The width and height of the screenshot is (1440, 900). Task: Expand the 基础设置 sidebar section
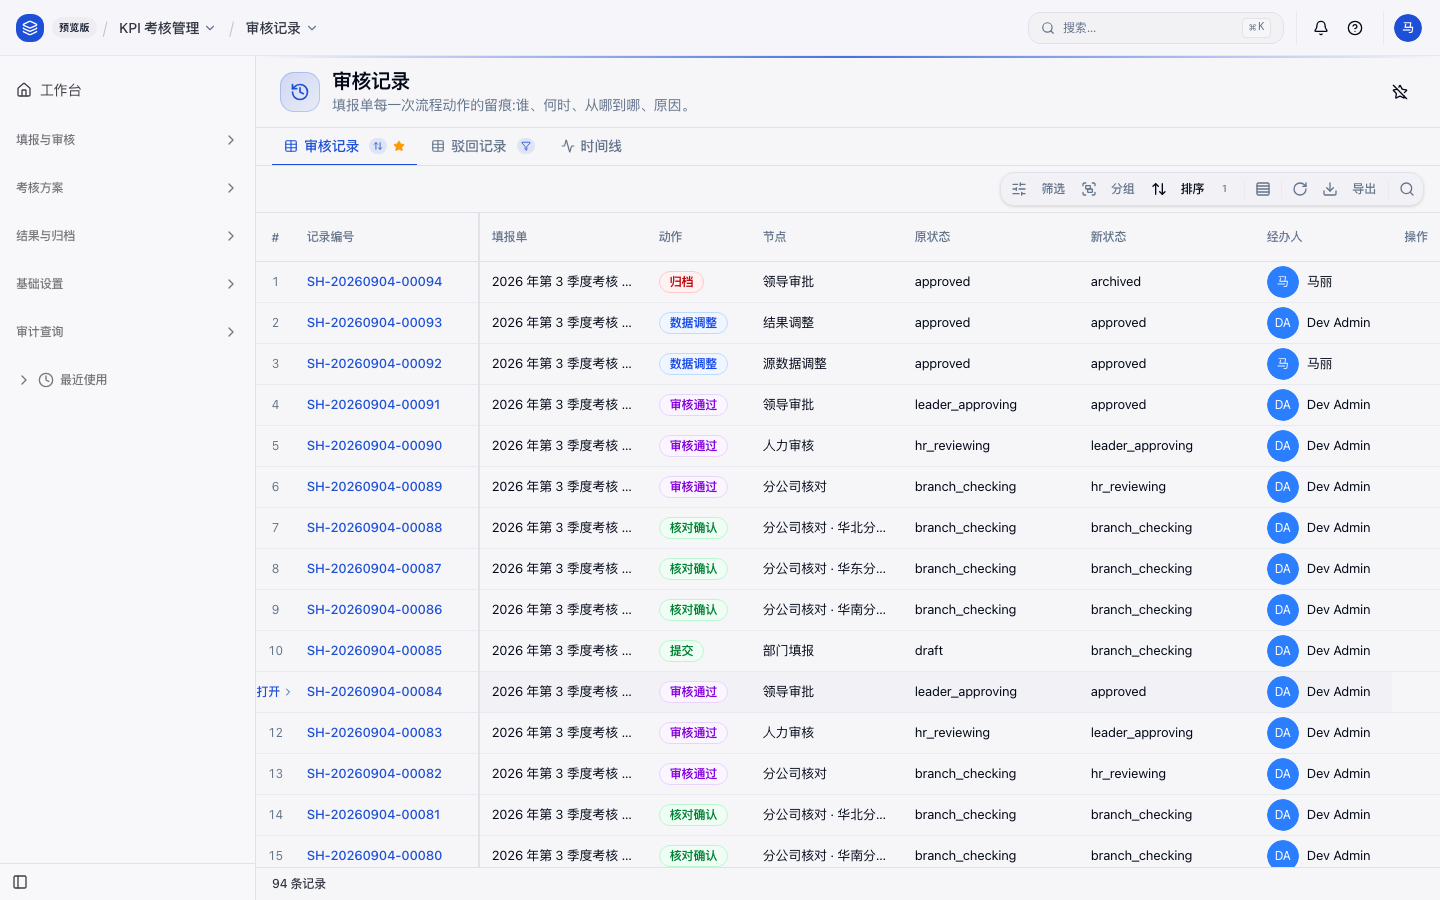pyautogui.click(x=127, y=284)
